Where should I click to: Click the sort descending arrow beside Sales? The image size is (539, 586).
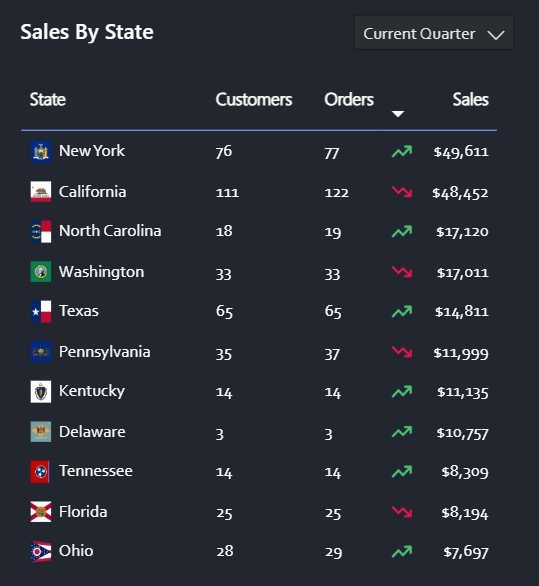point(398,114)
